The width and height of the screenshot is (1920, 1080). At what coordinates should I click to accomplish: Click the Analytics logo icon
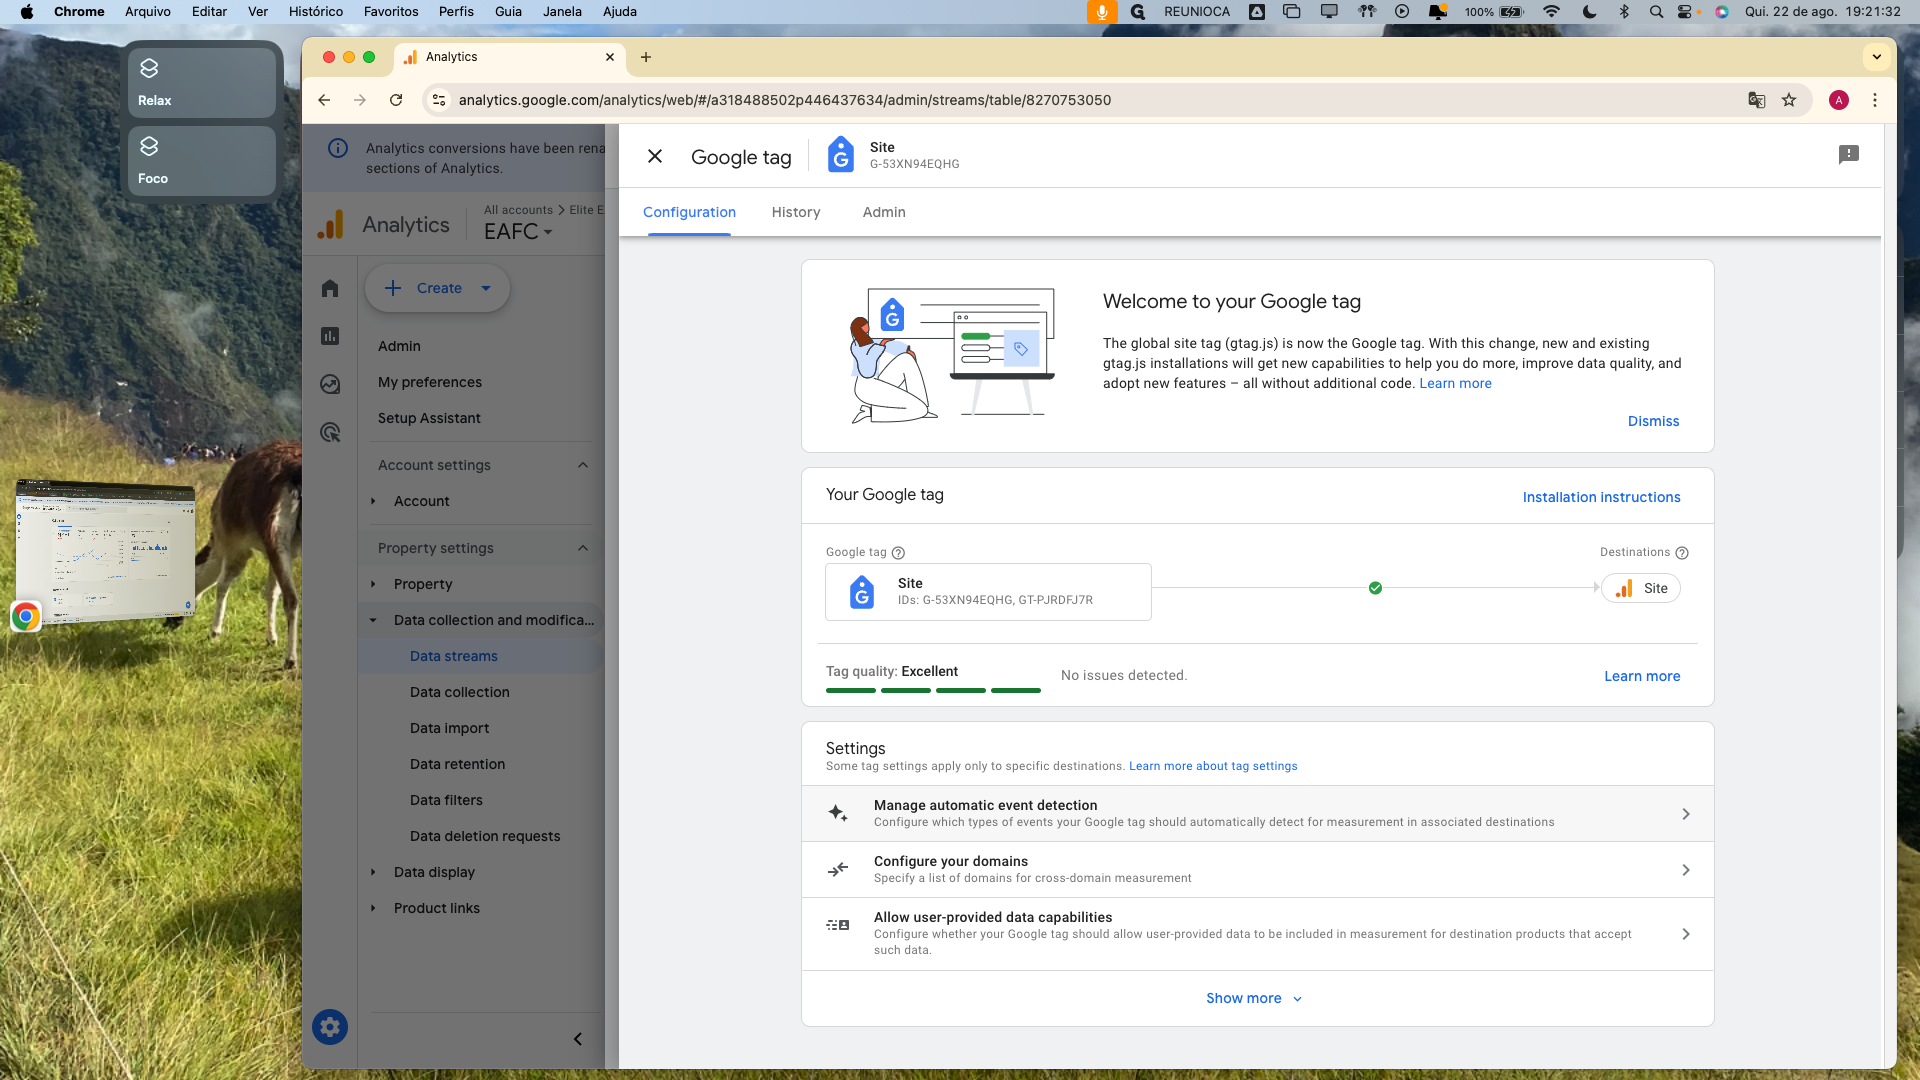point(331,225)
